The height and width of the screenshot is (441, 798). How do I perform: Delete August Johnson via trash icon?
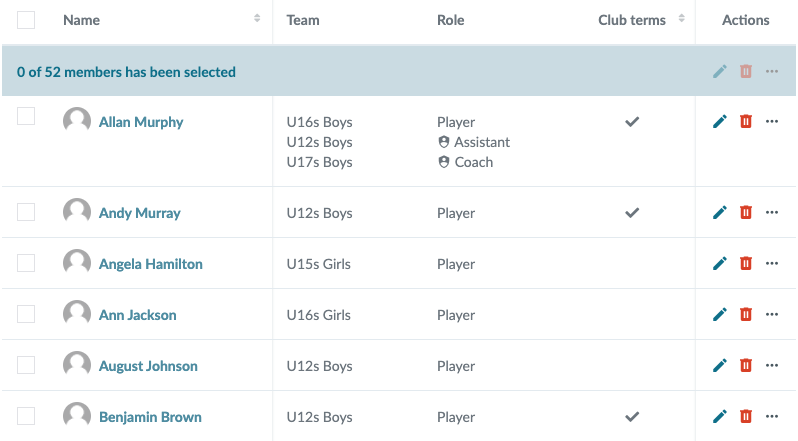[x=746, y=365]
